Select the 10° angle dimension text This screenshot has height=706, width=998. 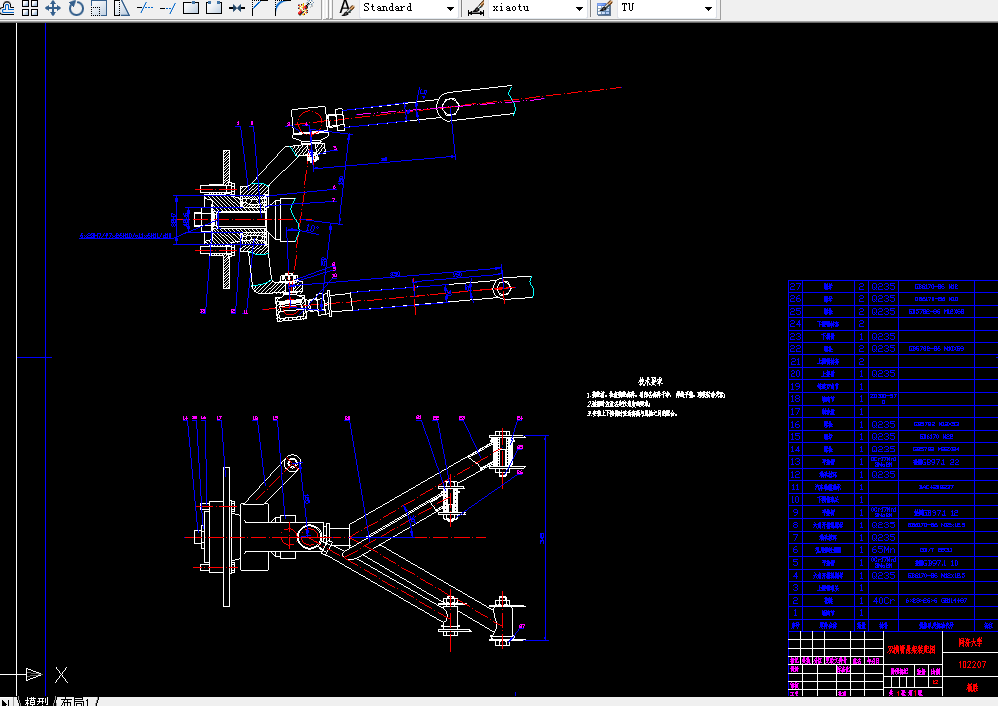pyautogui.click(x=312, y=227)
